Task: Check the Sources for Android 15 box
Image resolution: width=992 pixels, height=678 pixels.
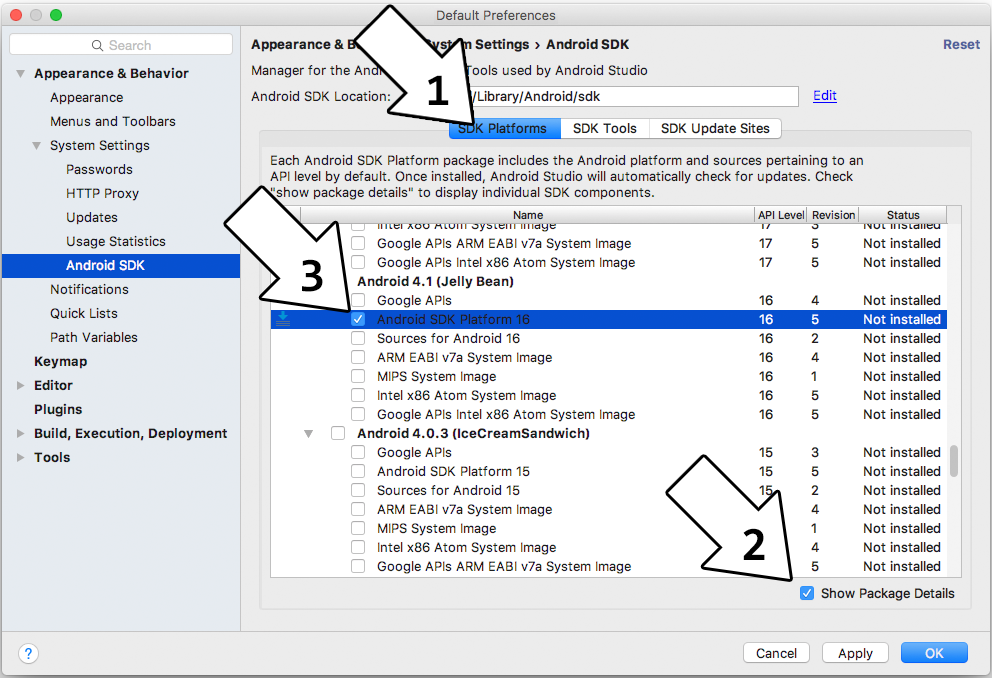Action: [358, 490]
